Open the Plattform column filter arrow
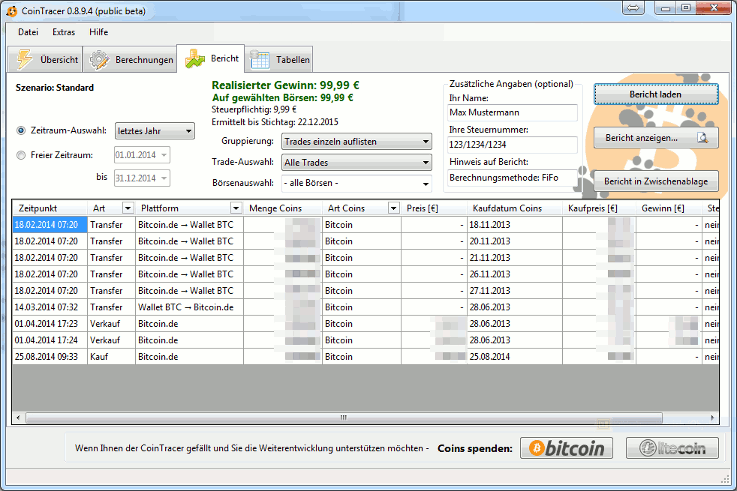This screenshot has height=491, width=737. 236,208
